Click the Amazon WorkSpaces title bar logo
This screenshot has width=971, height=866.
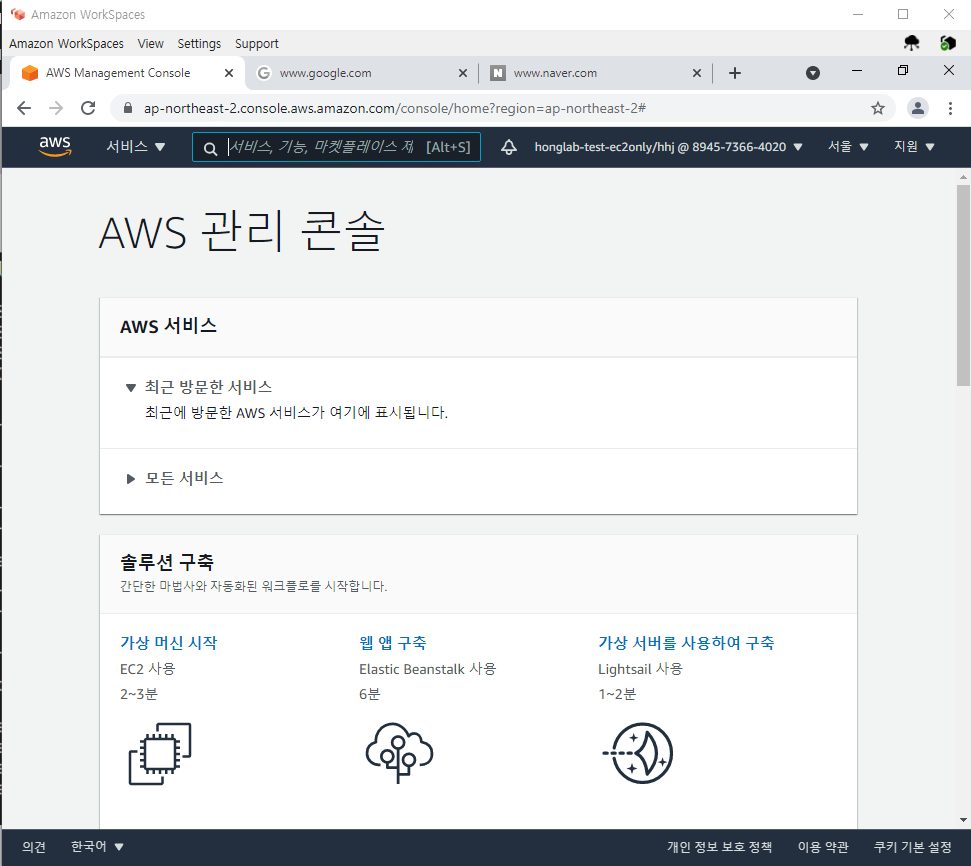point(18,14)
